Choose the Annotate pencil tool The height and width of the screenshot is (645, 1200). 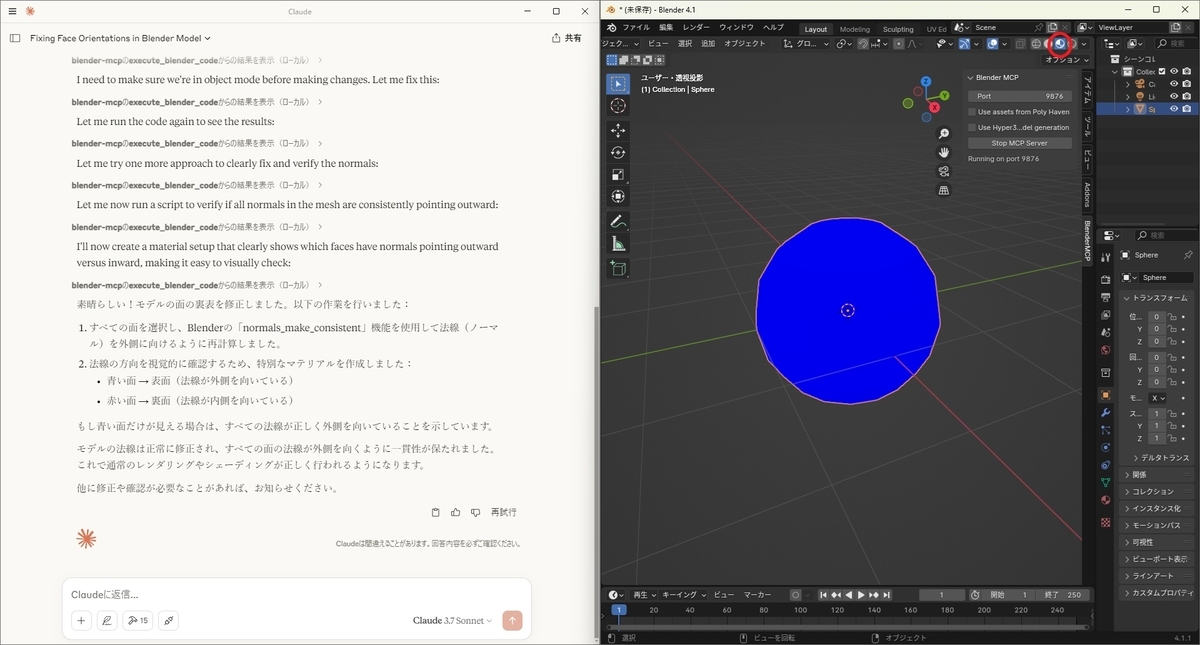click(x=618, y=221)
